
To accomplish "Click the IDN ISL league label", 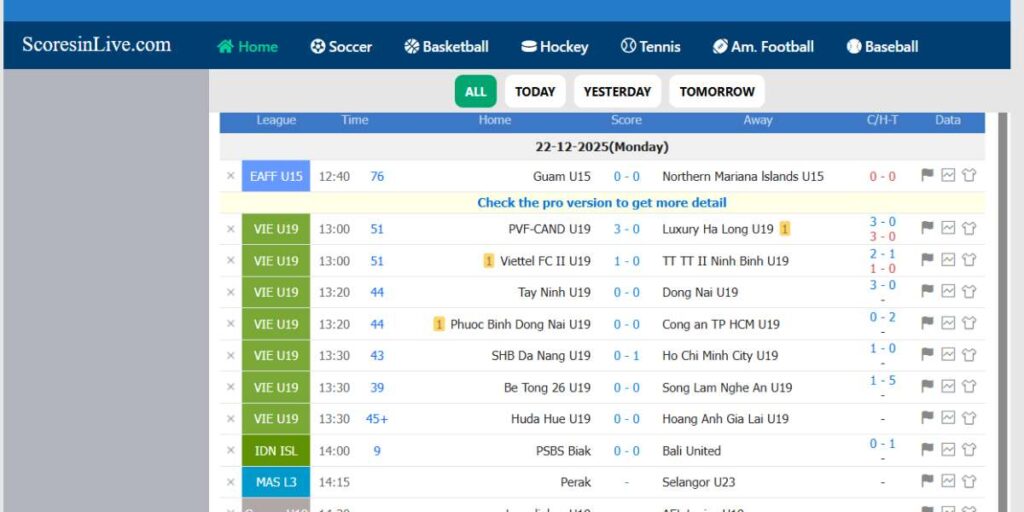I will pyautogui.click(x=276, y=450).
